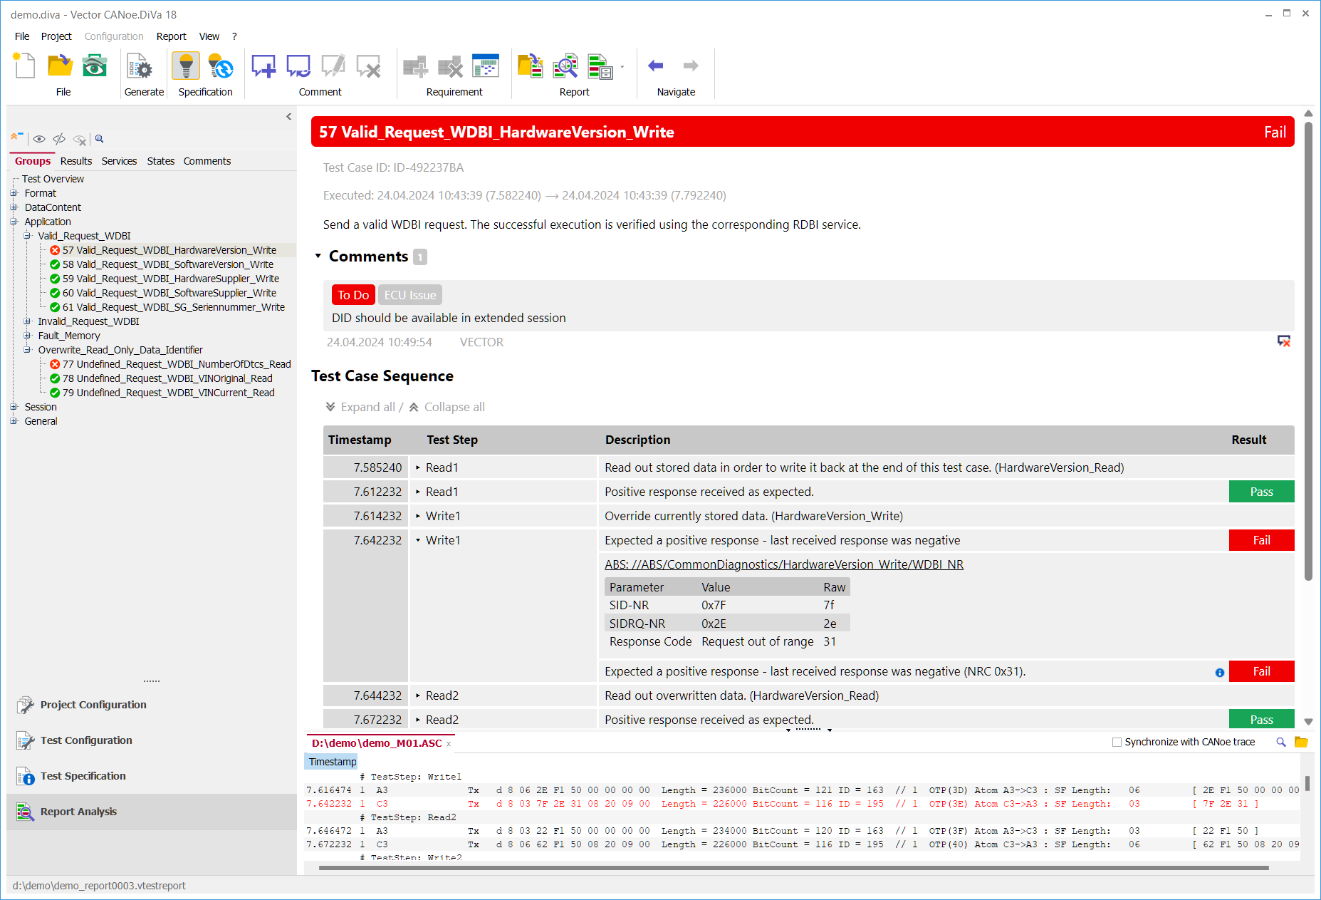This screenshot has height=900, width=1321.
Task: Open Project Configuration in sidebar
Action: pyautogui.click(x=93, y=705)
